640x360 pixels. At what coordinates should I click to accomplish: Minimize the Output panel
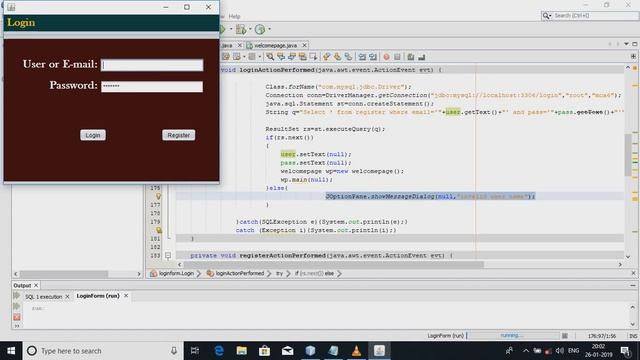point(633,285)
